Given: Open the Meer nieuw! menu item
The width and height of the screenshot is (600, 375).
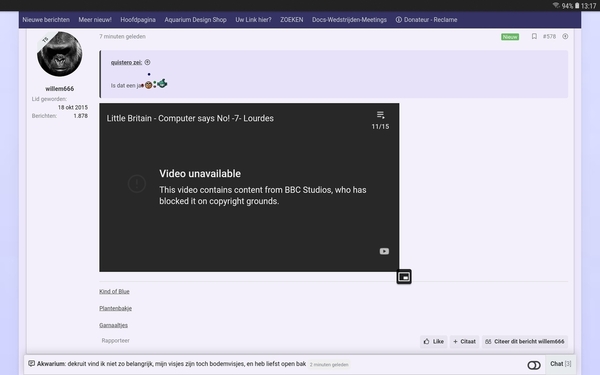Looking at the screenshot, I should [x=95, y=20].
